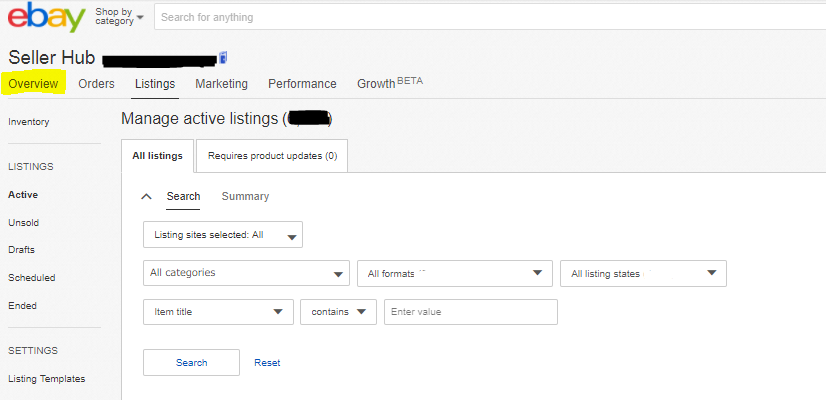
Task: Click the eBay logo
Action: [47, 18]
